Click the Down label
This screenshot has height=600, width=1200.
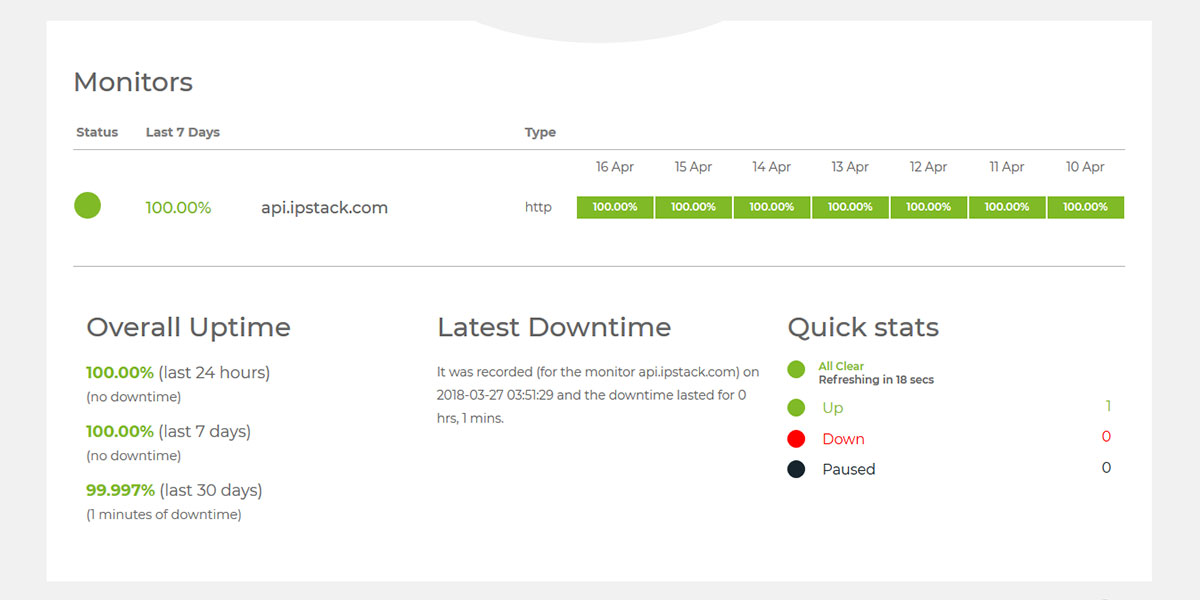click(x=843, y=439)
